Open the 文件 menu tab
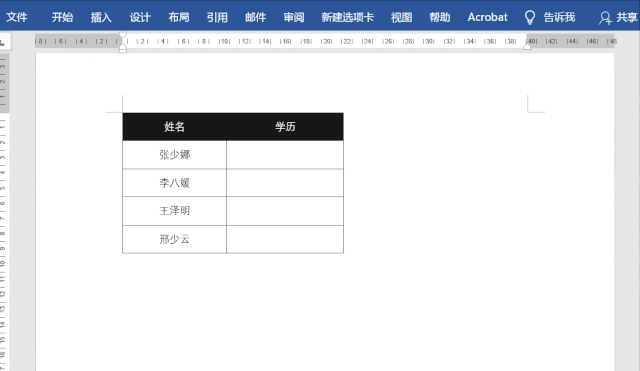This screenshot has height=371, width=640. point(17,17)
